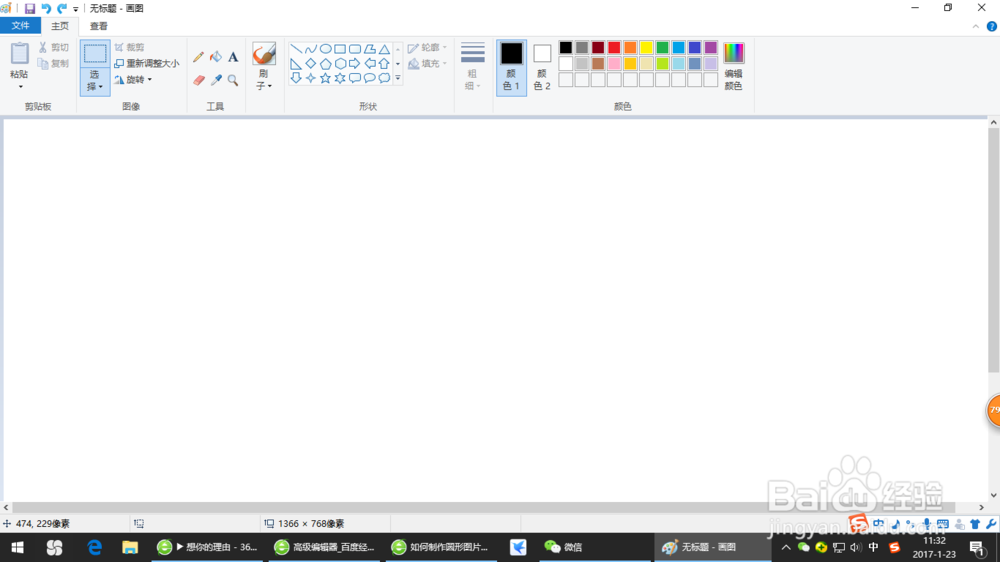Choose the Left arrow shape

click(369, 64)
